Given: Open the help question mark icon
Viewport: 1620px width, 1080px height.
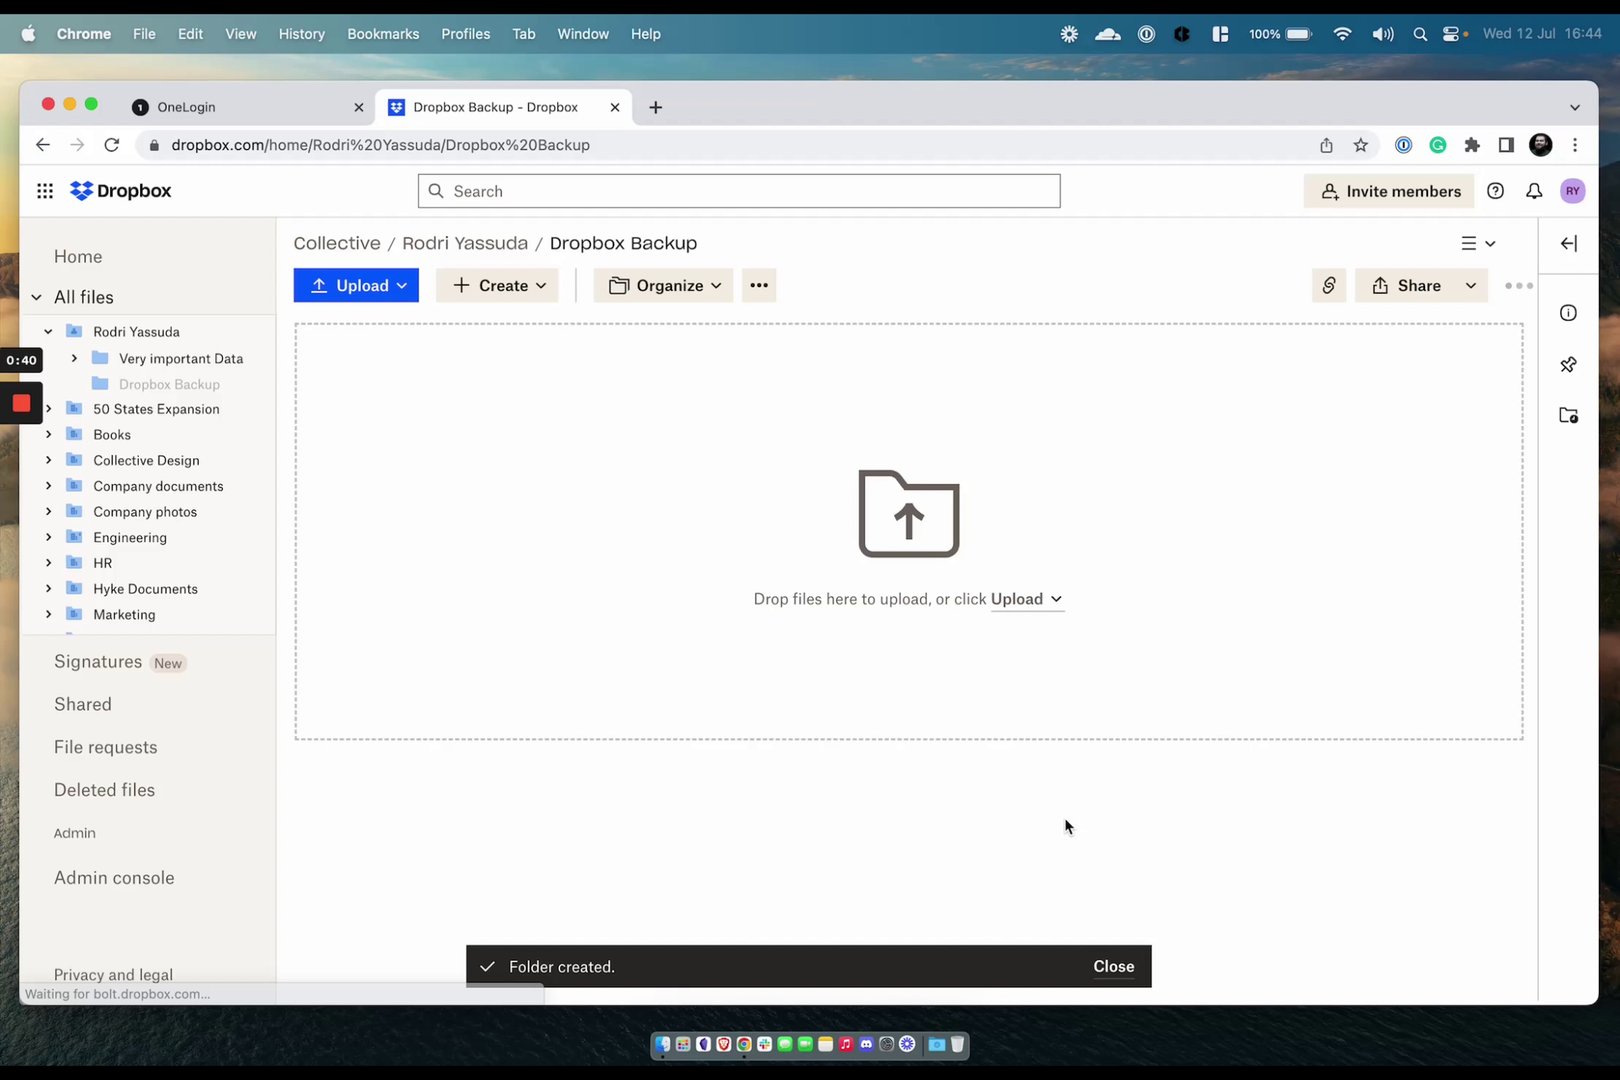Looking at the screenshot, I should click(x=1496, y=190).
